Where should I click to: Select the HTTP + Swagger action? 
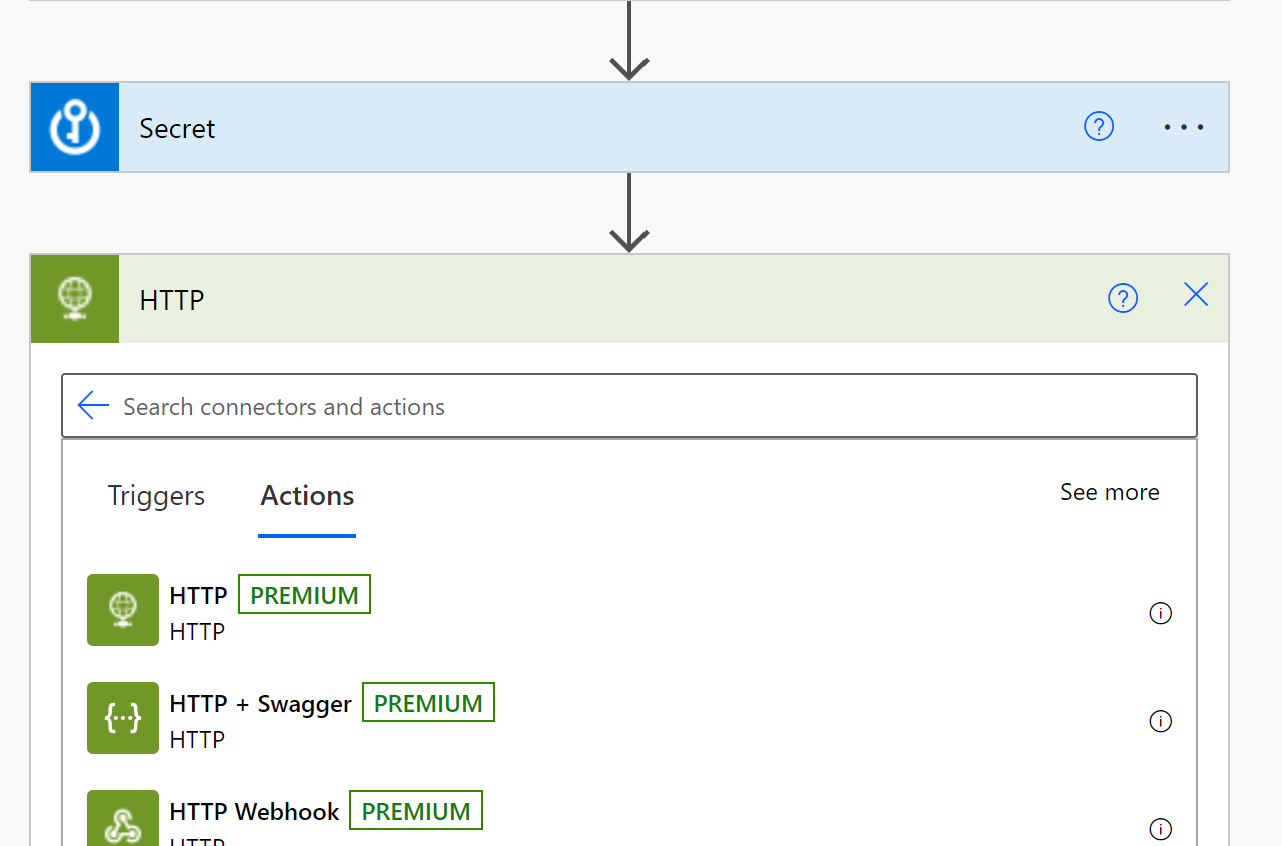tap(261, 704)
